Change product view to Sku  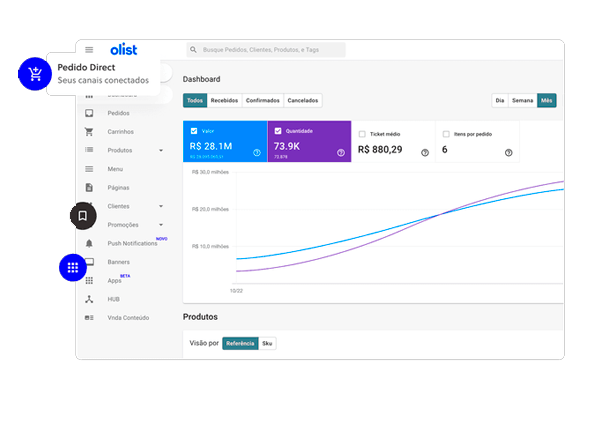pyautogui.click(x=267, y=343)
